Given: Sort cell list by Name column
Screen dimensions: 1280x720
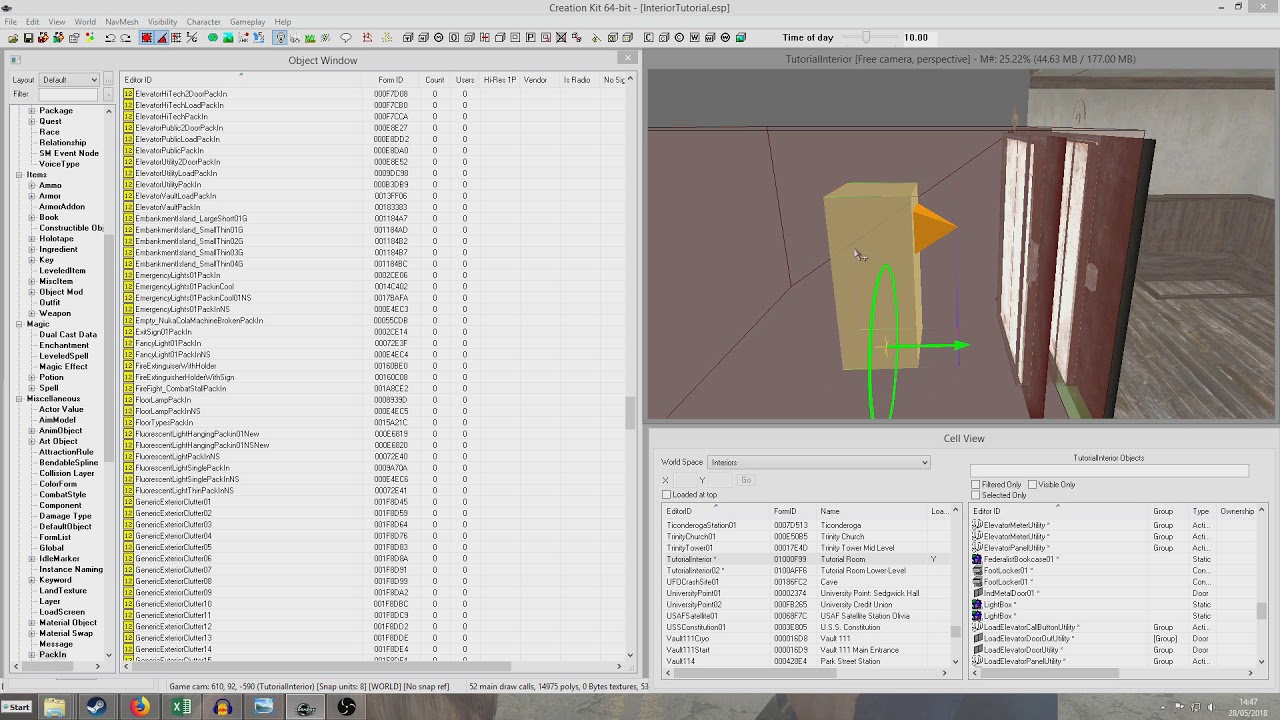Looking at the screenshot, I should click(x=873, y=512).
